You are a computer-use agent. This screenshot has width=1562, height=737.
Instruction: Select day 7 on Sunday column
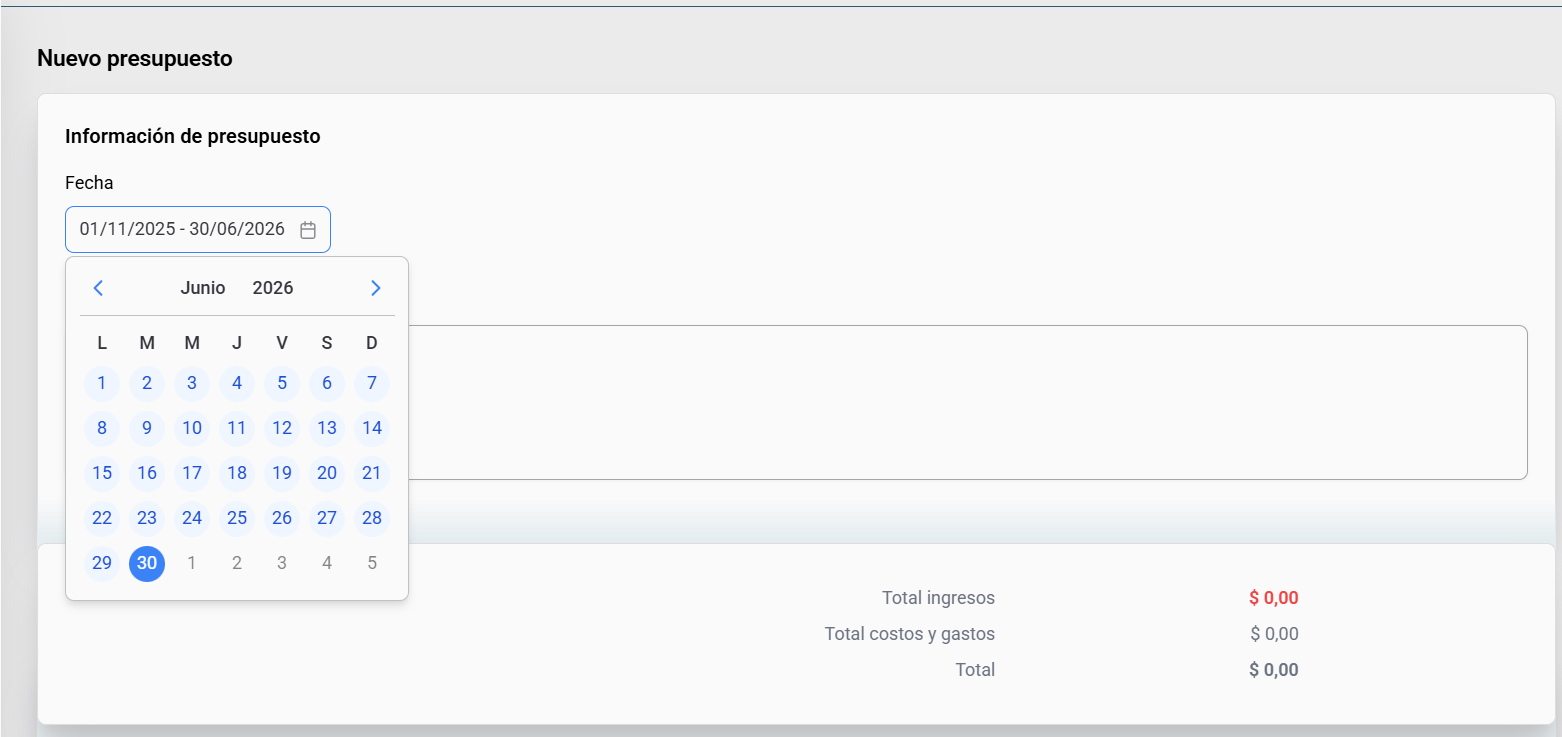coord(372,383)
